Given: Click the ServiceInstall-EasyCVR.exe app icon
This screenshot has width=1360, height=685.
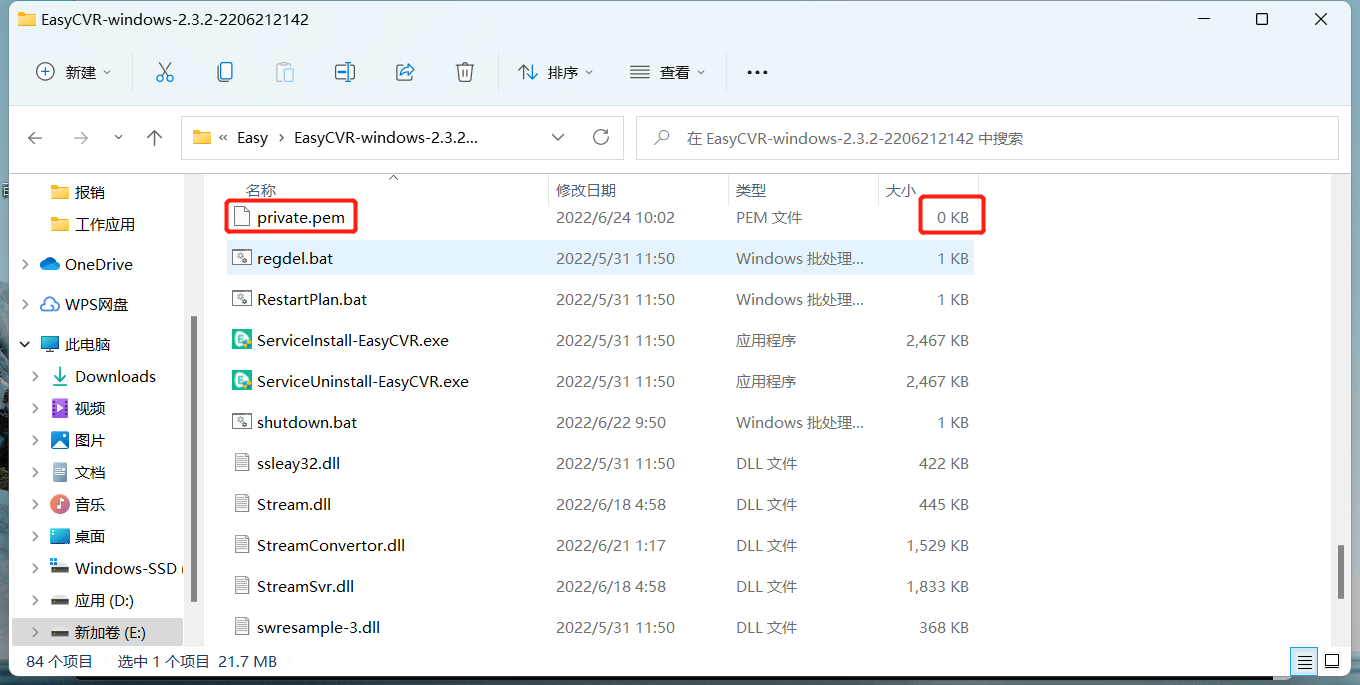Looking at the screenshot, I should pos(240,340).
